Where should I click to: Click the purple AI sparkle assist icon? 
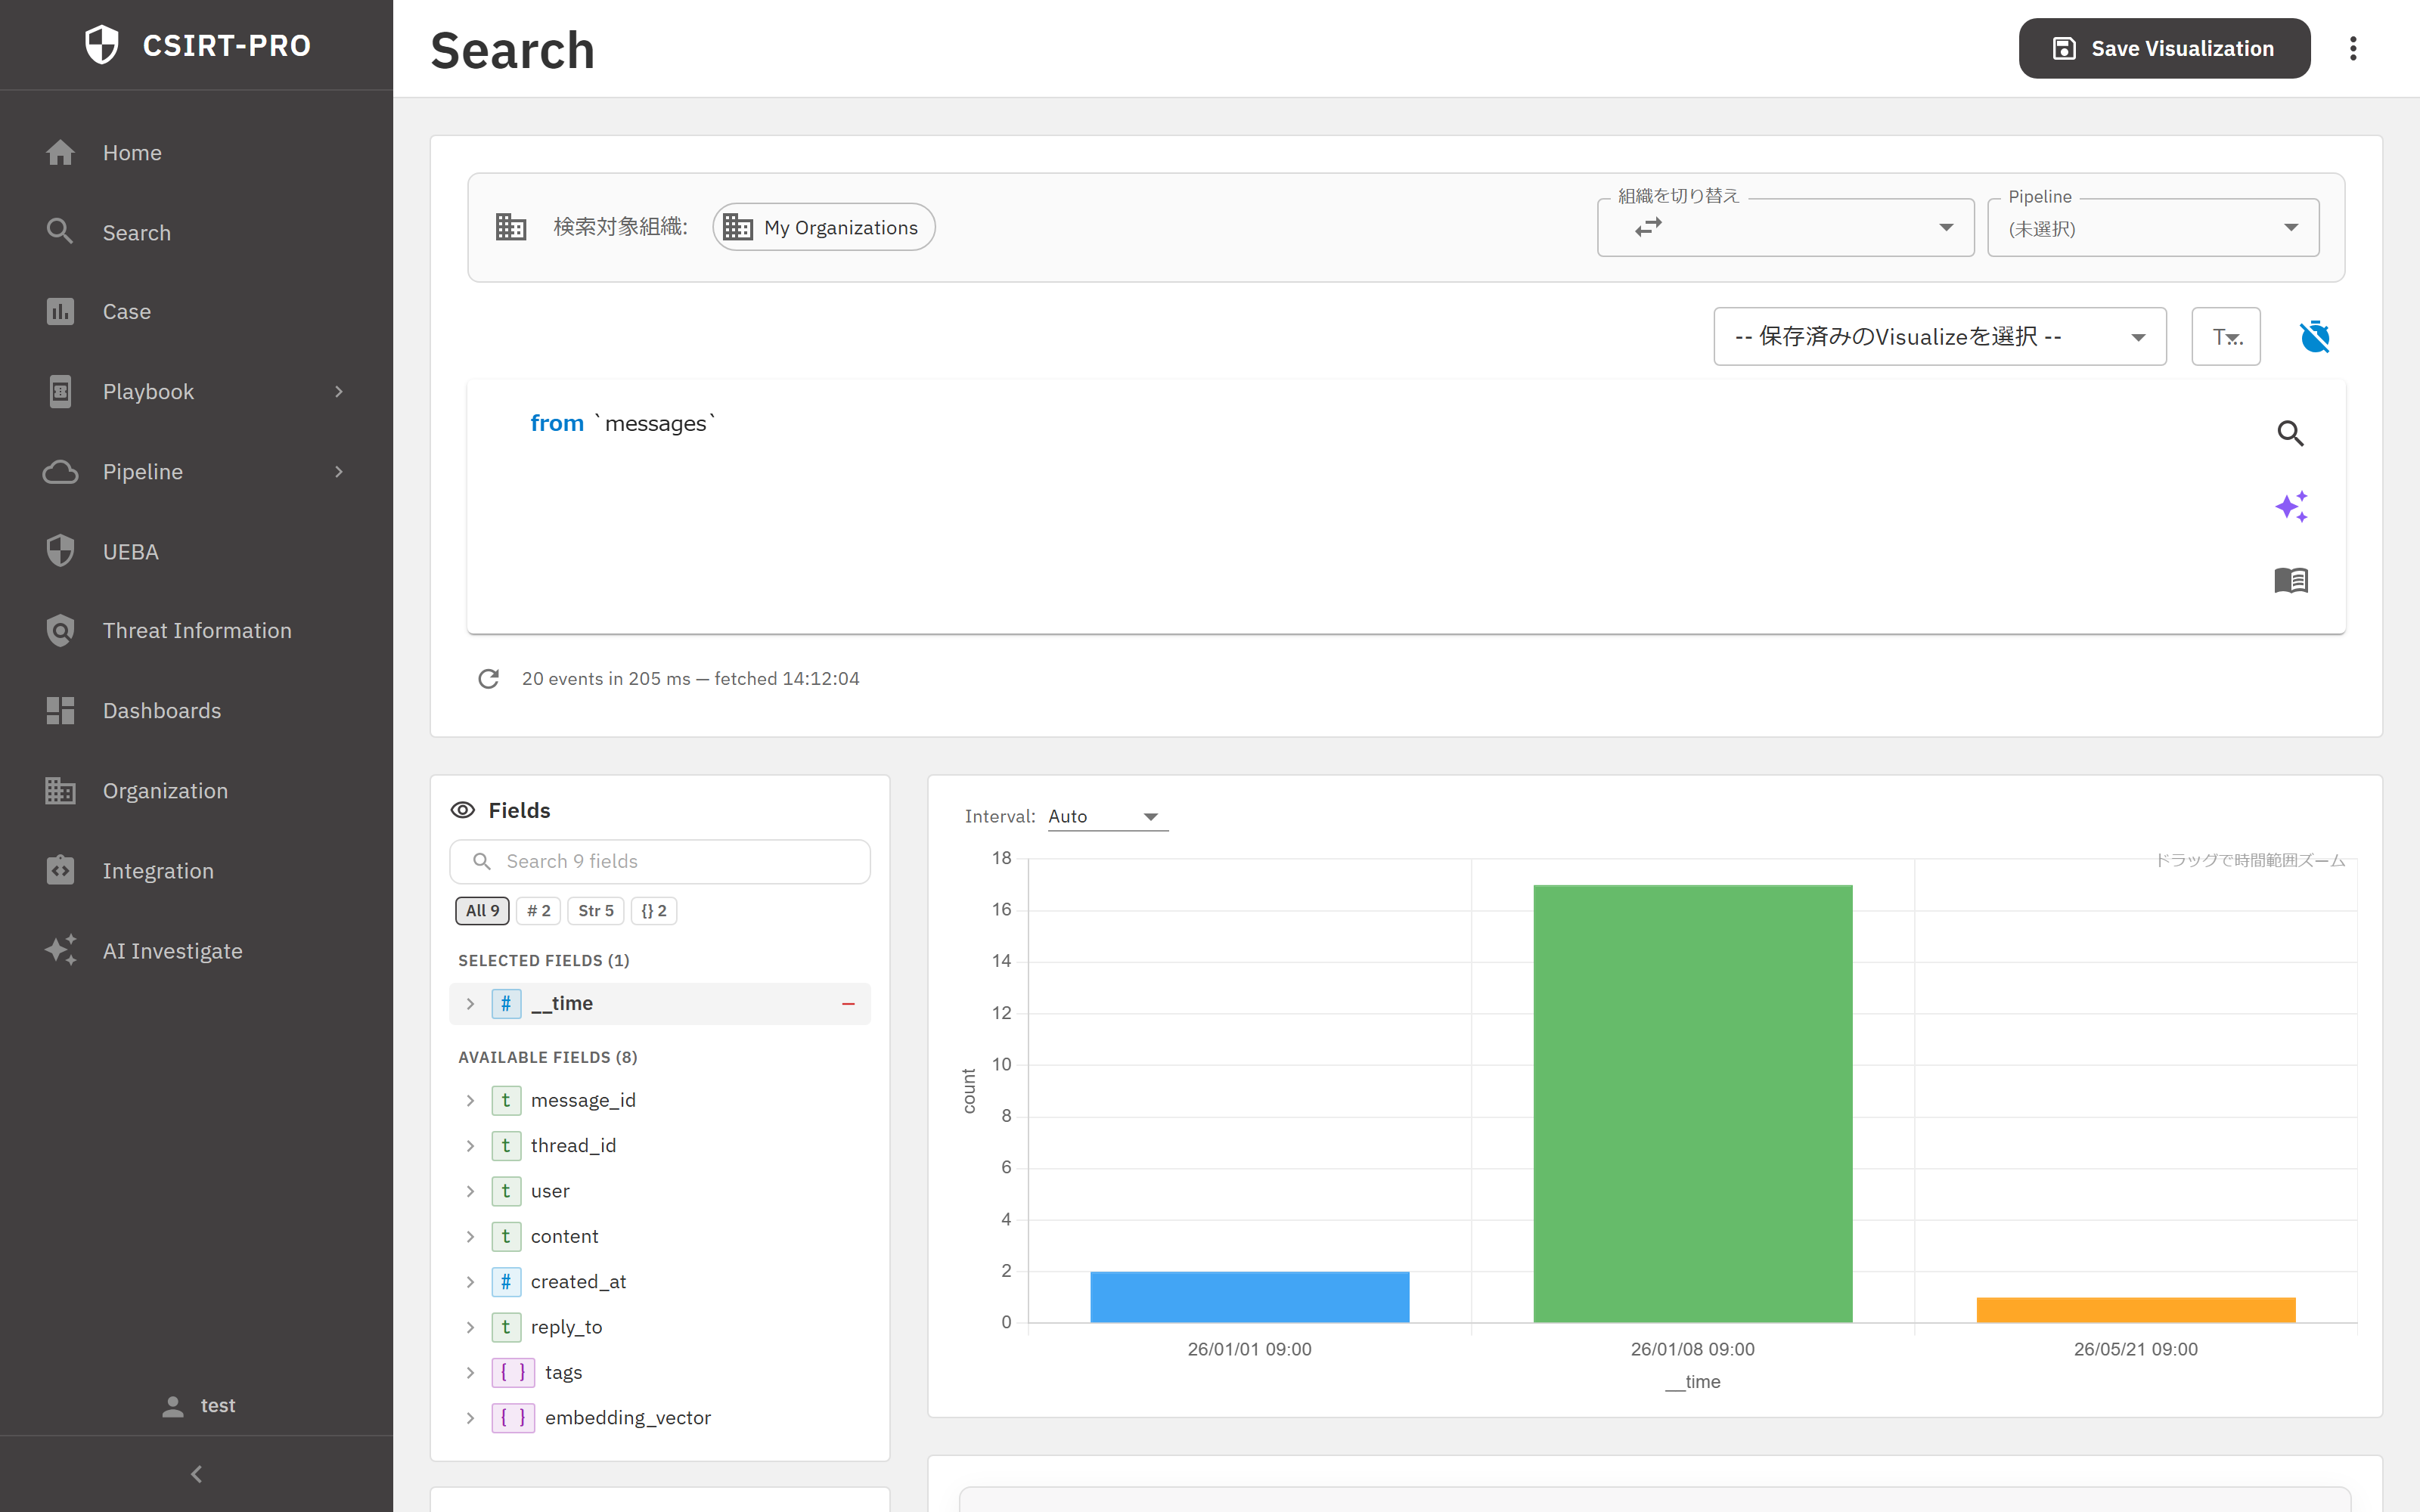click(x=2290, y=506)
